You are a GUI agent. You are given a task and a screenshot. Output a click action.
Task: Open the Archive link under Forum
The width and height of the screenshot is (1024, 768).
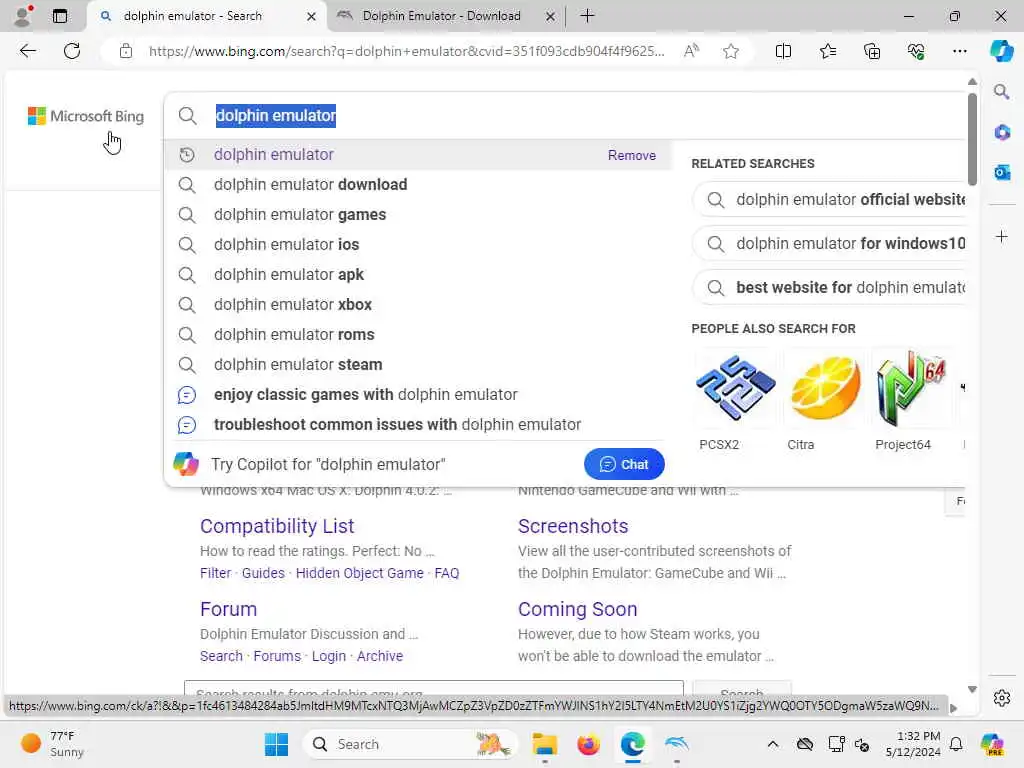tap(379, 656)
